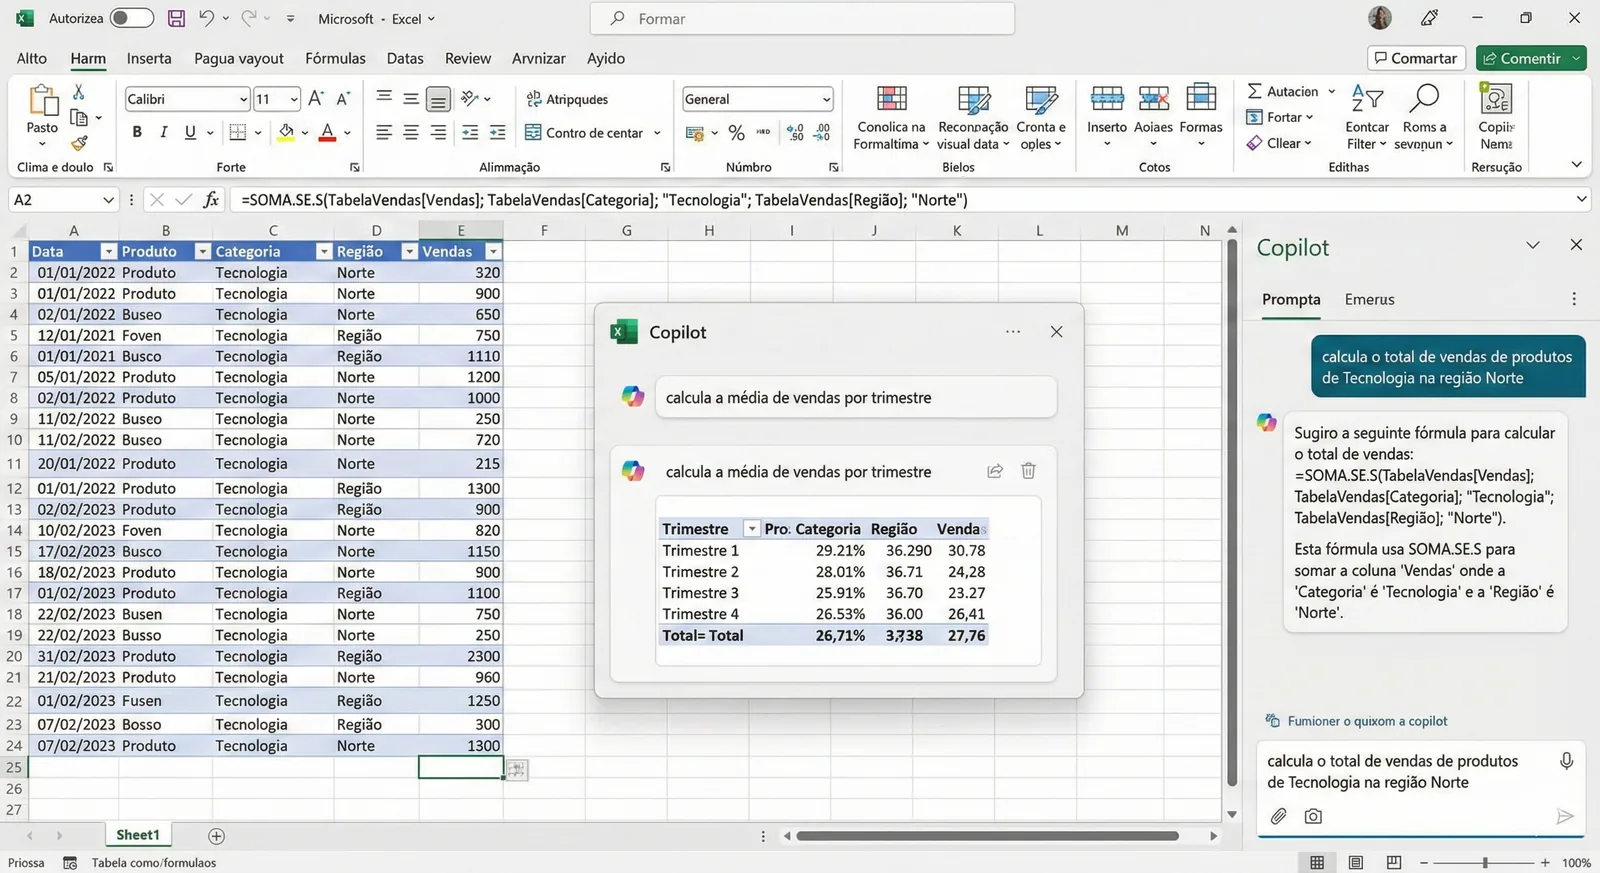Image resolution: width=1600 pixels, height=873 pixels.
Task: Click the zoom slider handle
Action: [x=1485, y=862]
